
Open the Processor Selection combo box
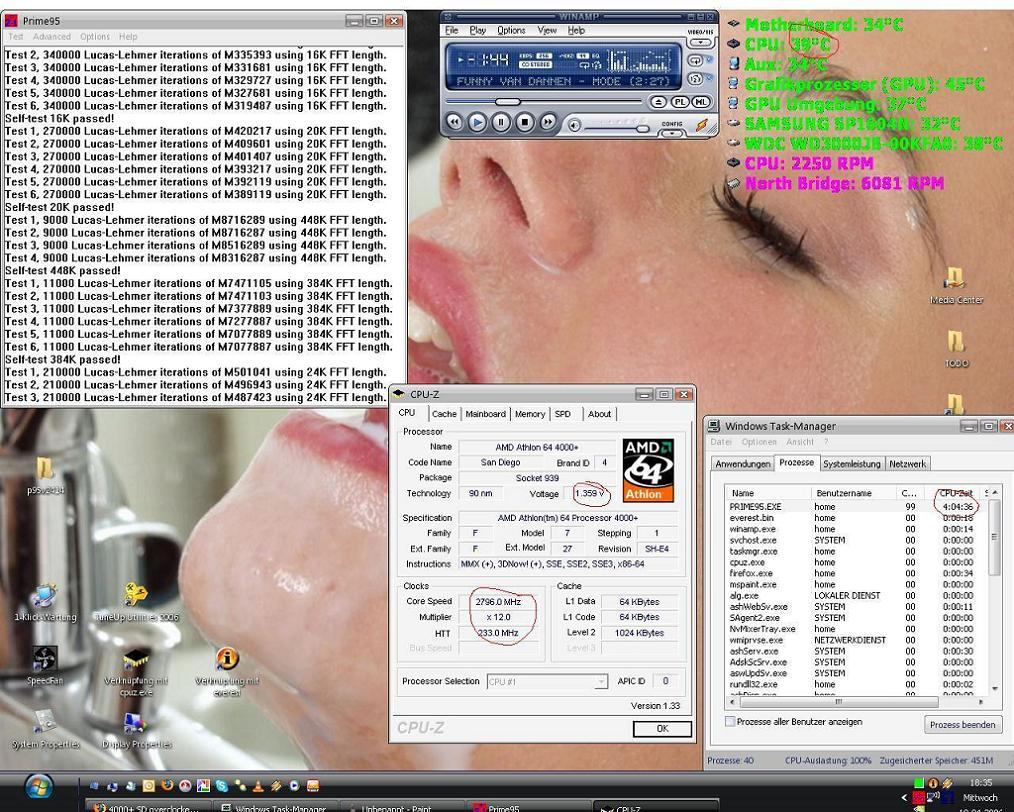pos(547,681)
